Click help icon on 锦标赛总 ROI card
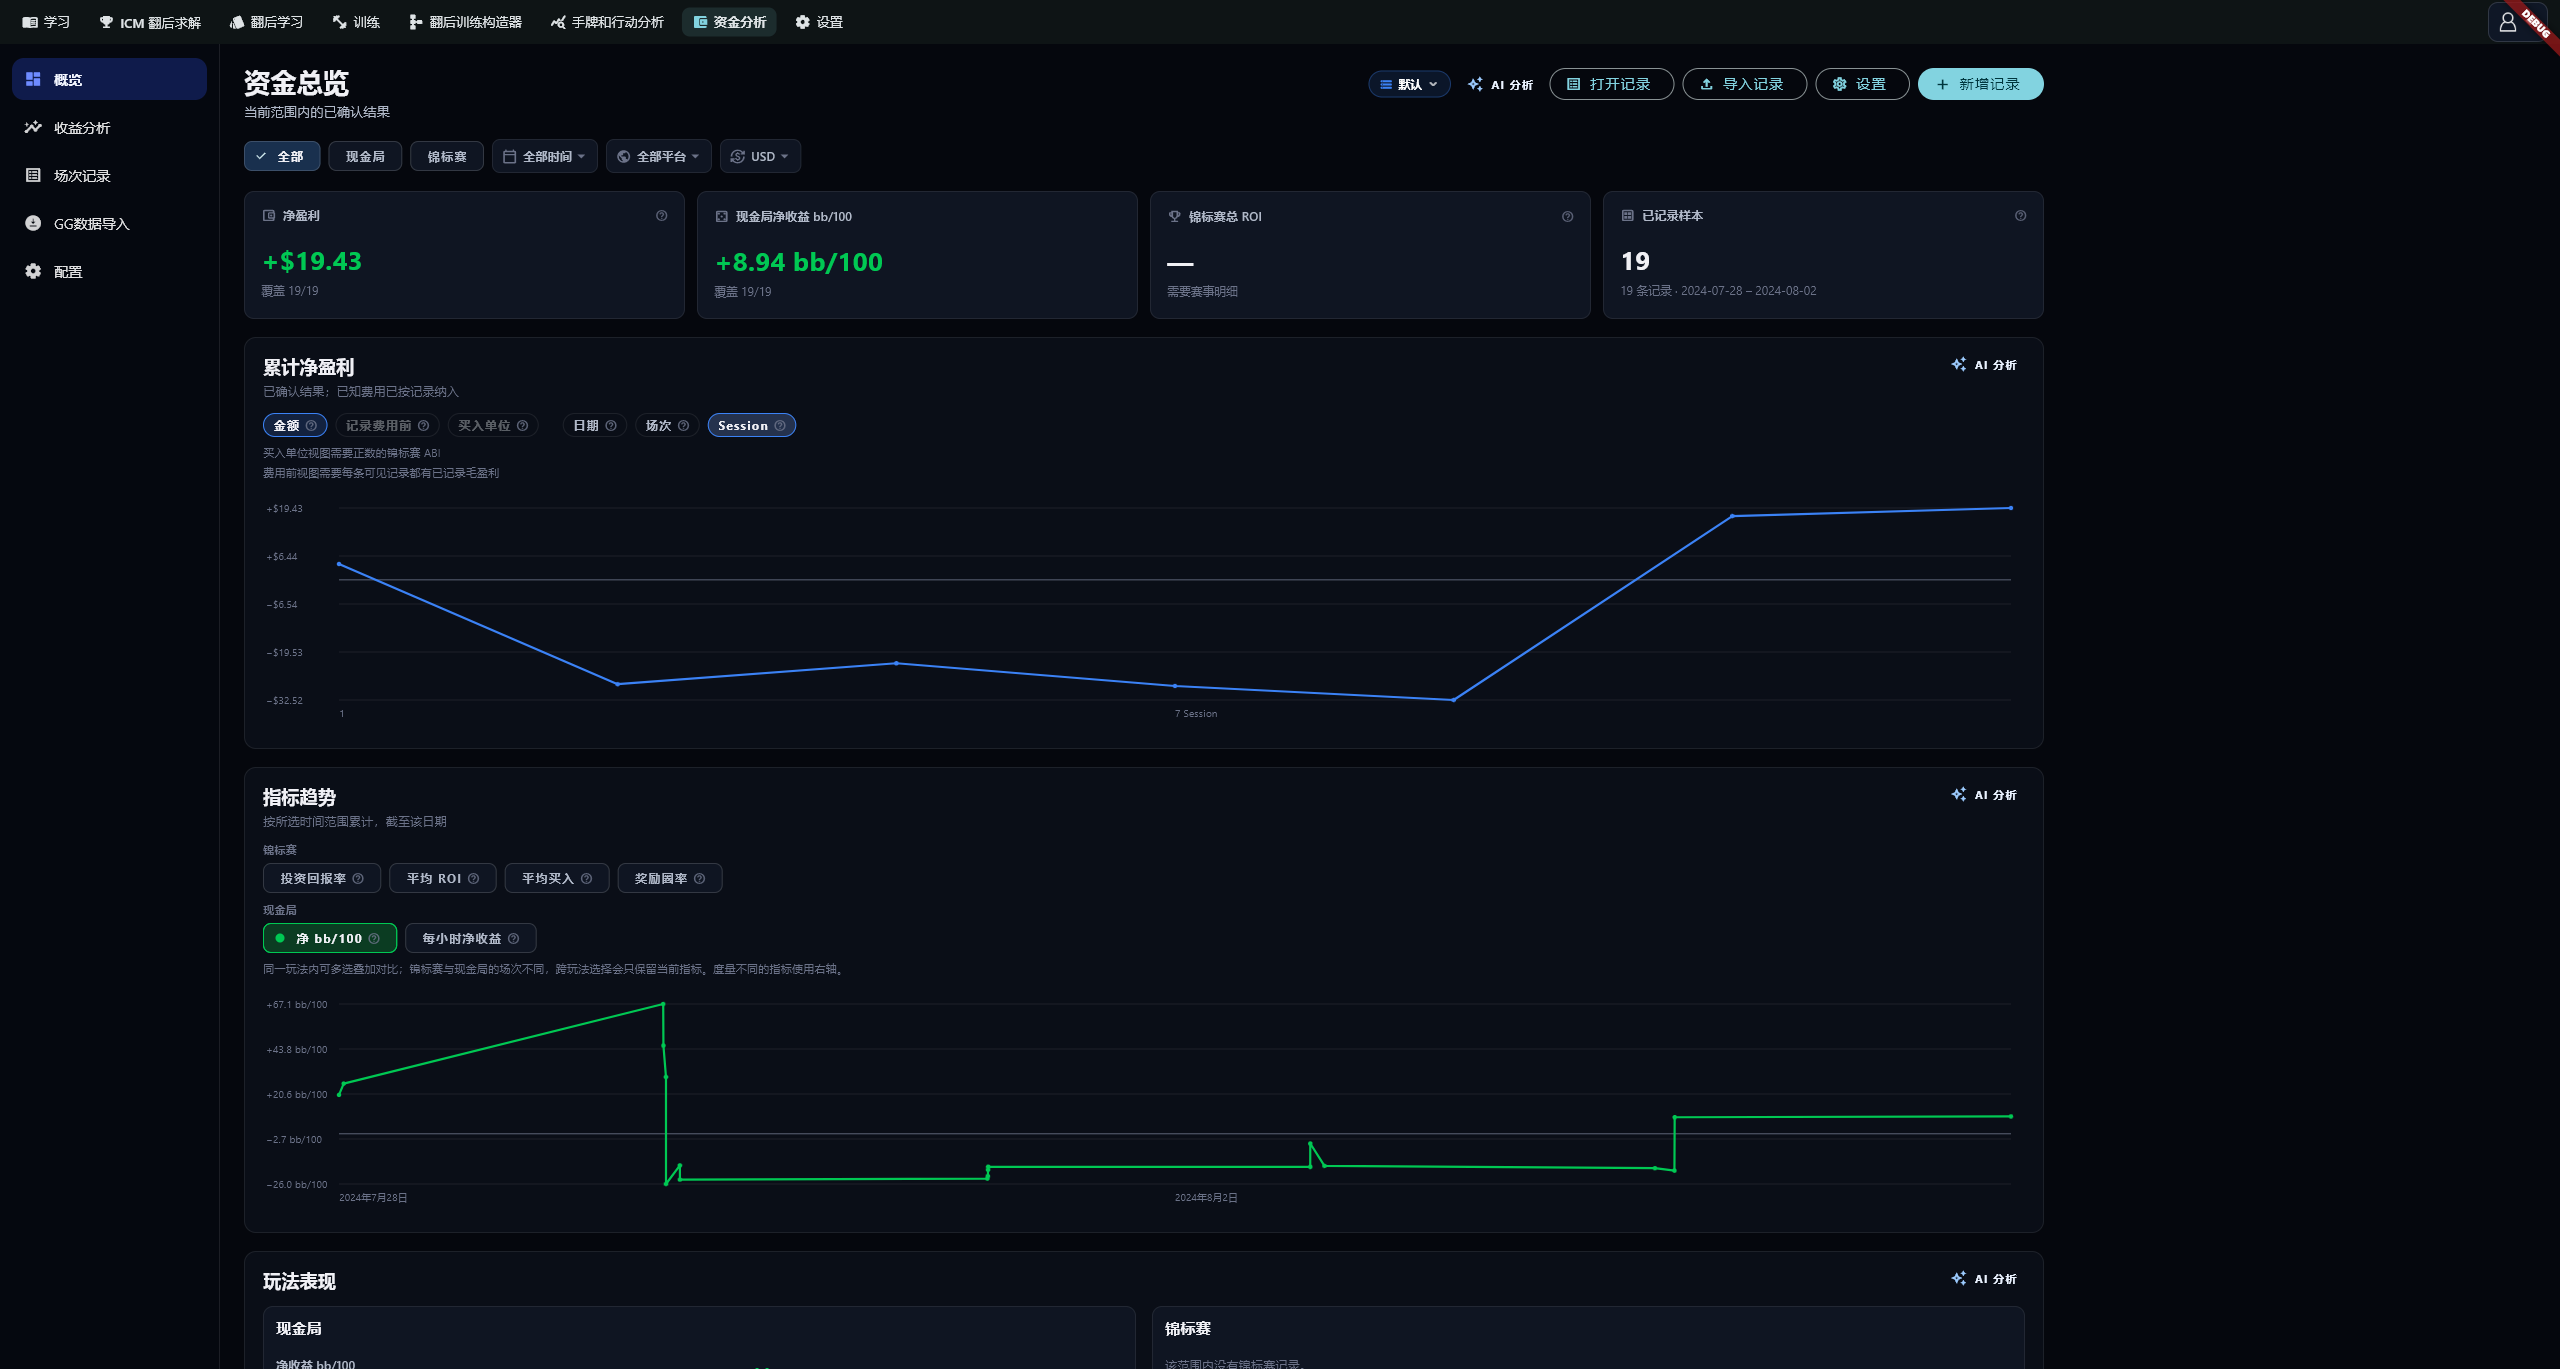This screenshot has height=1369, width=2560. (x=1567, y=217)
